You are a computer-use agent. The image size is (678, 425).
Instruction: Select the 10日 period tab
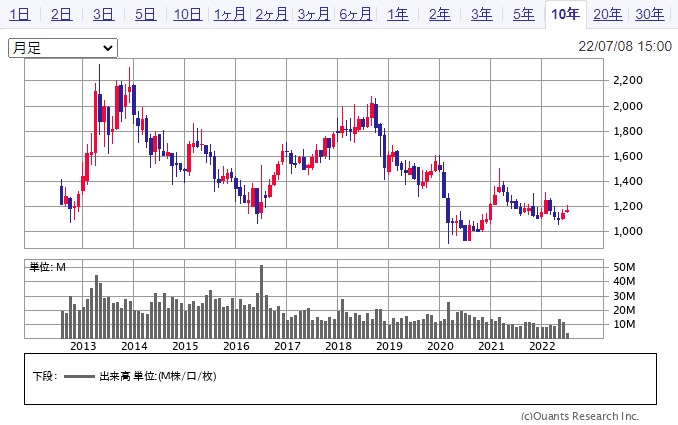pos(187,14)
